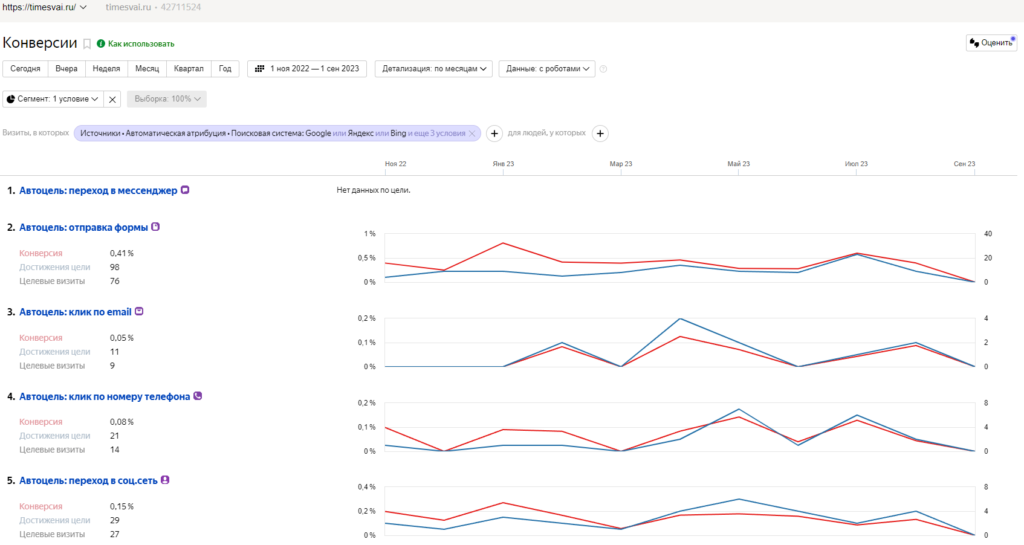Open goal Автоцель: клик по номеру телефона
This screenshot has width=1024, height=545.
(104, 396)
